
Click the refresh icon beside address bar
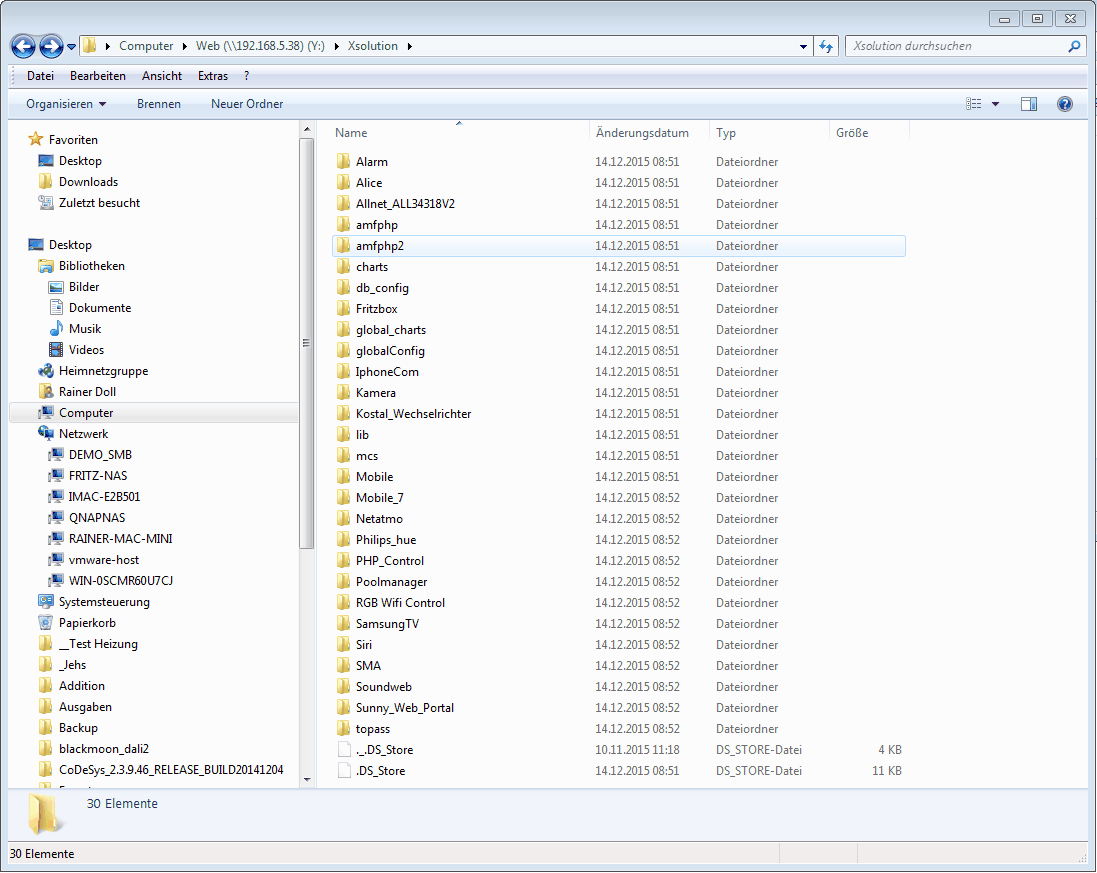click(826, 46)
